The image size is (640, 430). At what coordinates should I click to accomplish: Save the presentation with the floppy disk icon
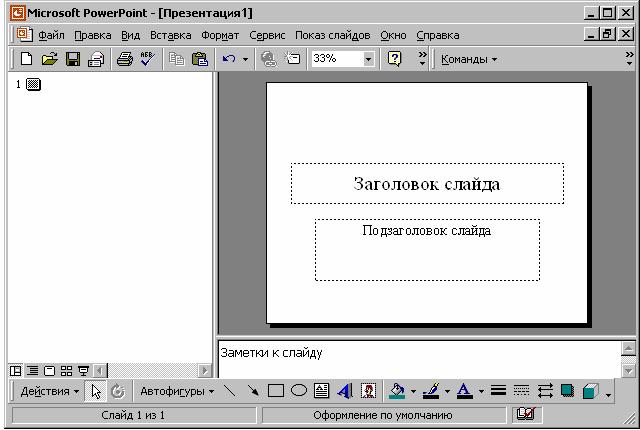pos(73,59)
